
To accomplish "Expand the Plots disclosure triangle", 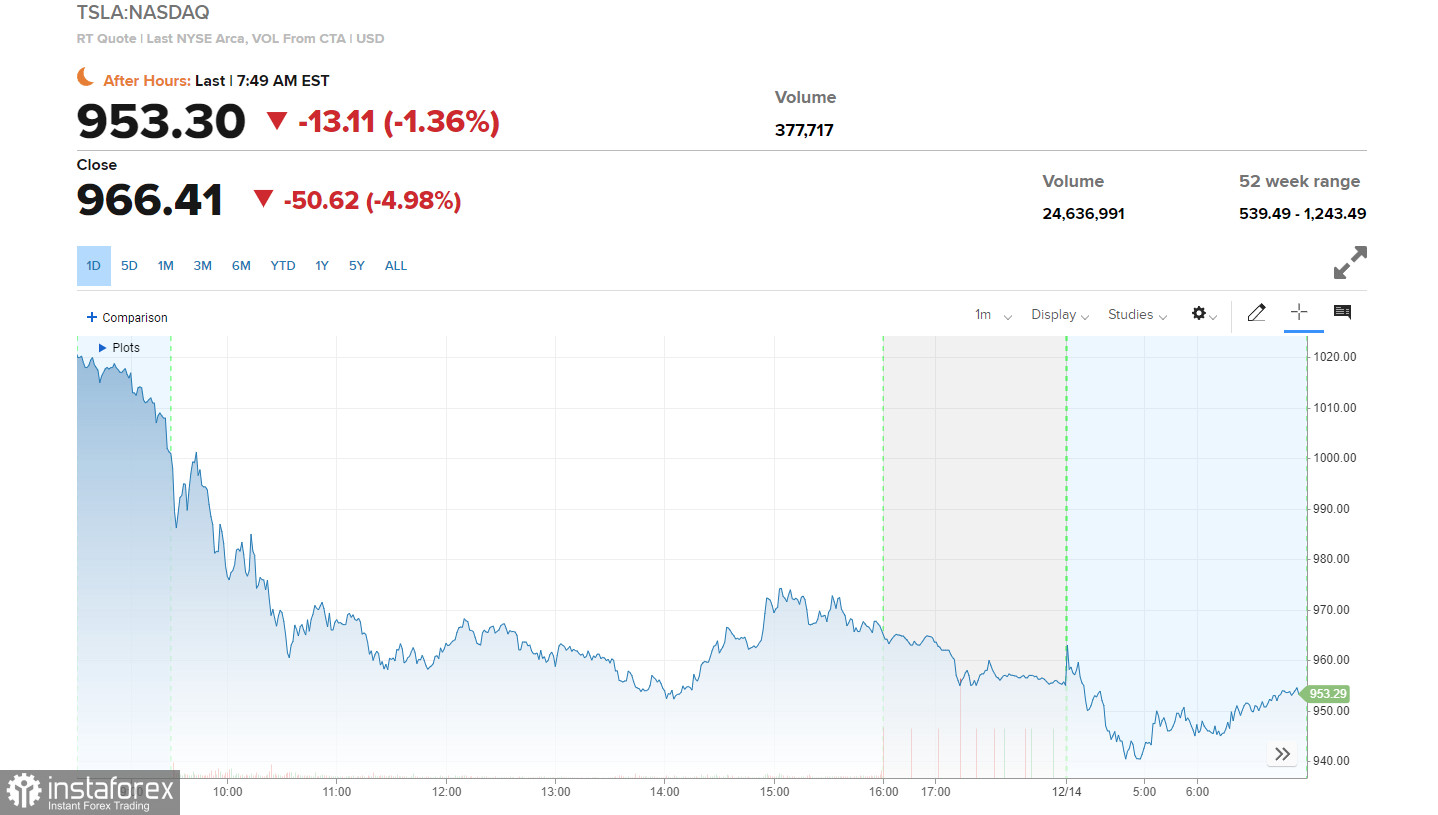I will [102, 348].
